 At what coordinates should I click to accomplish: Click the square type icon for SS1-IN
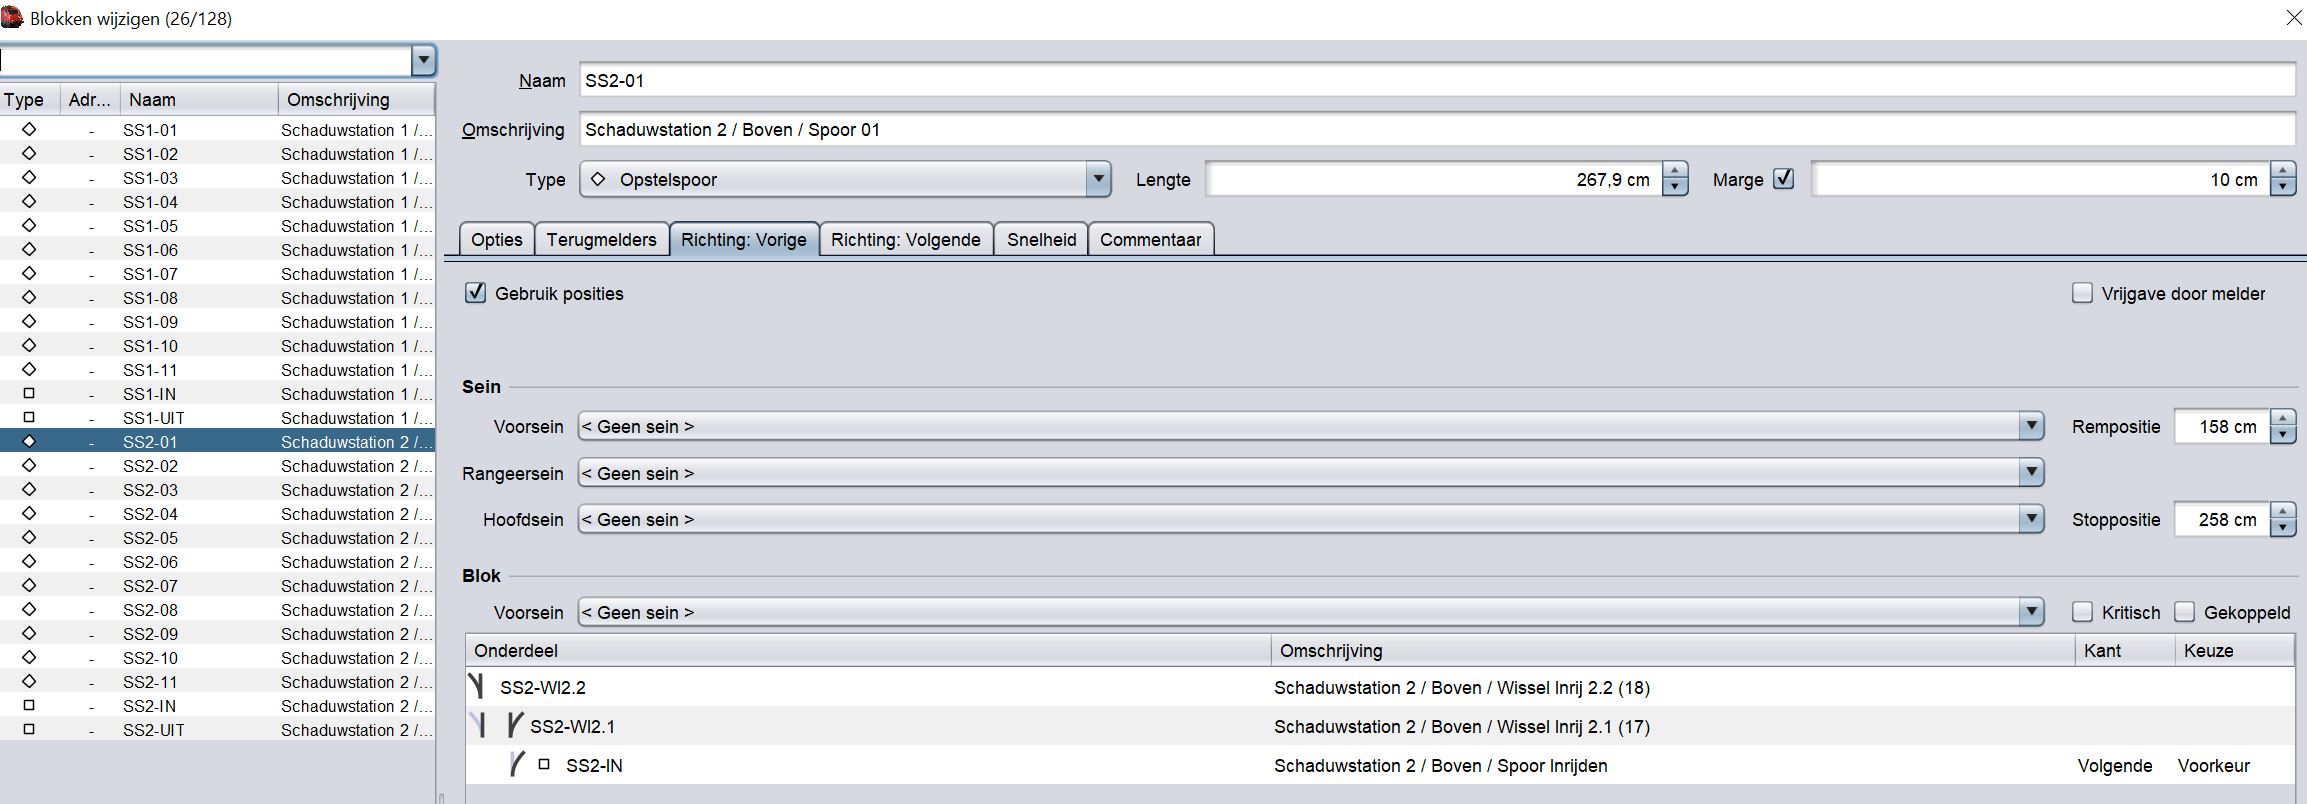click(29, 393)
